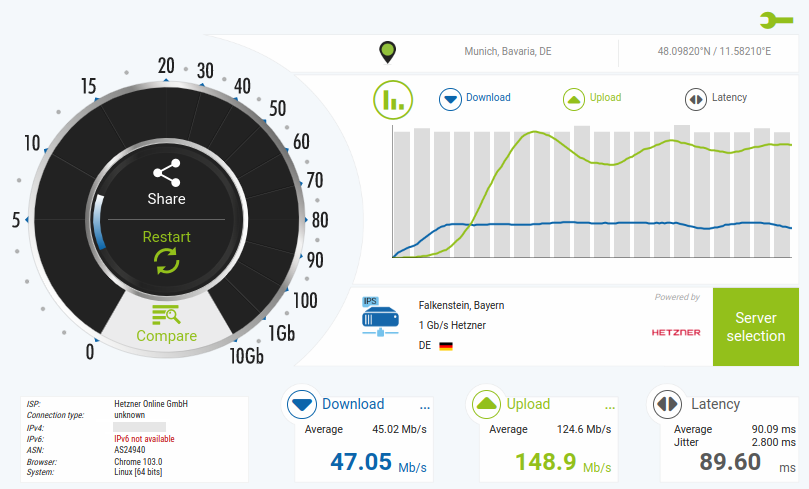Screen dimensions: 809x489
Task: Click the green location pin icon
Action: [387, 51]
